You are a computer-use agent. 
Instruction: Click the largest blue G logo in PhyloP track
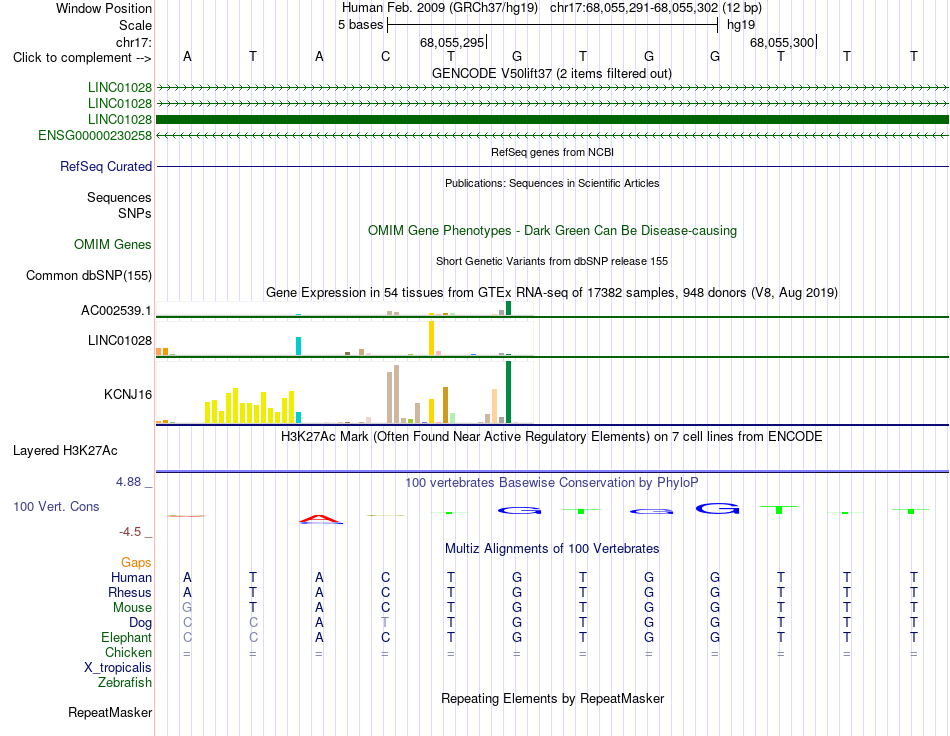[717, 508]
